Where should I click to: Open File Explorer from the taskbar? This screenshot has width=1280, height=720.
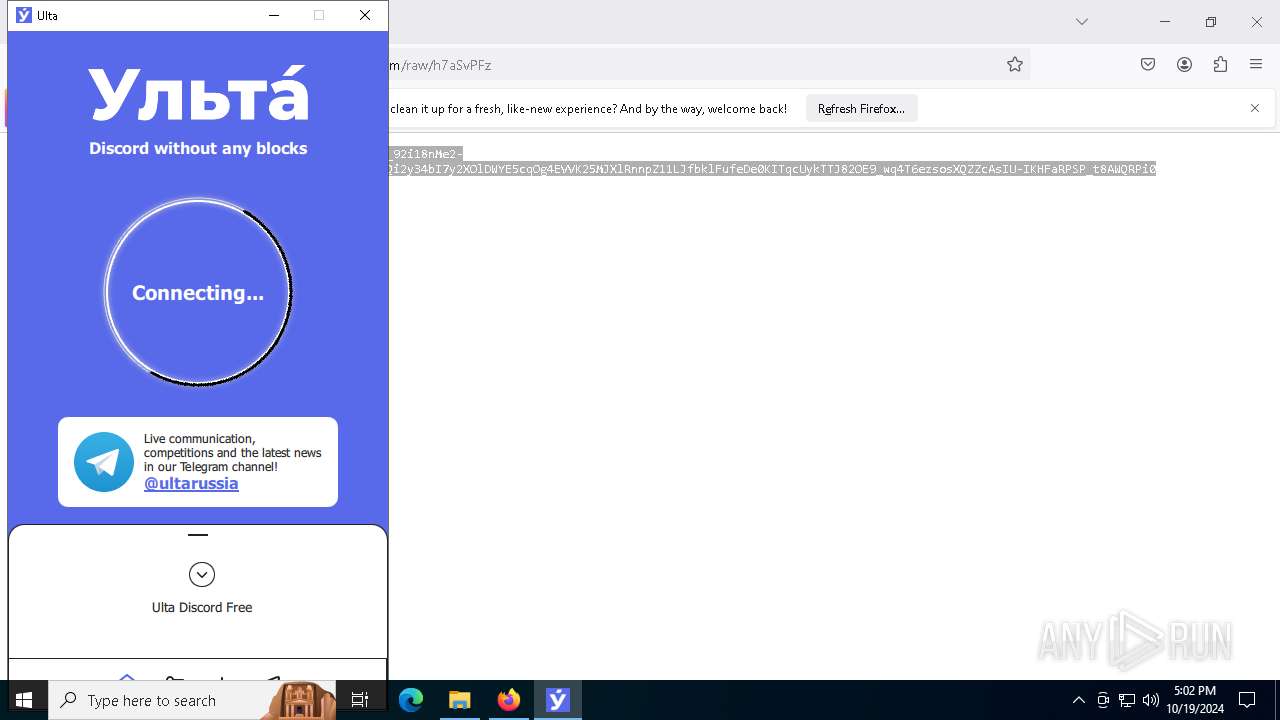[x=460, y=700]
